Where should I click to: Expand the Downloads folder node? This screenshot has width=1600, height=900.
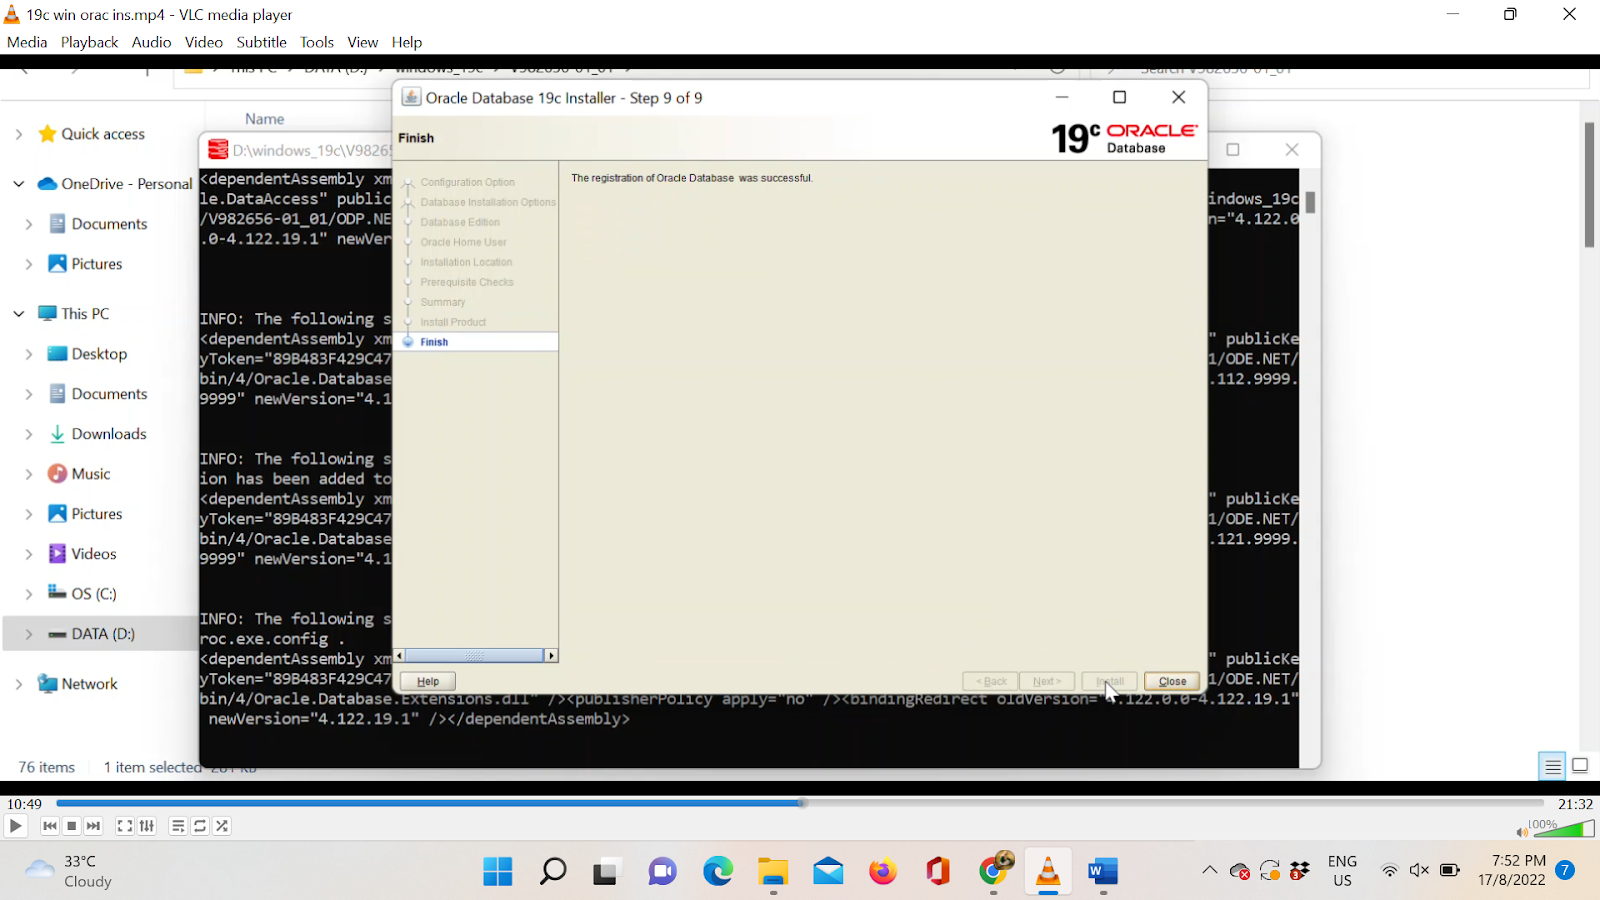(29, 434)
